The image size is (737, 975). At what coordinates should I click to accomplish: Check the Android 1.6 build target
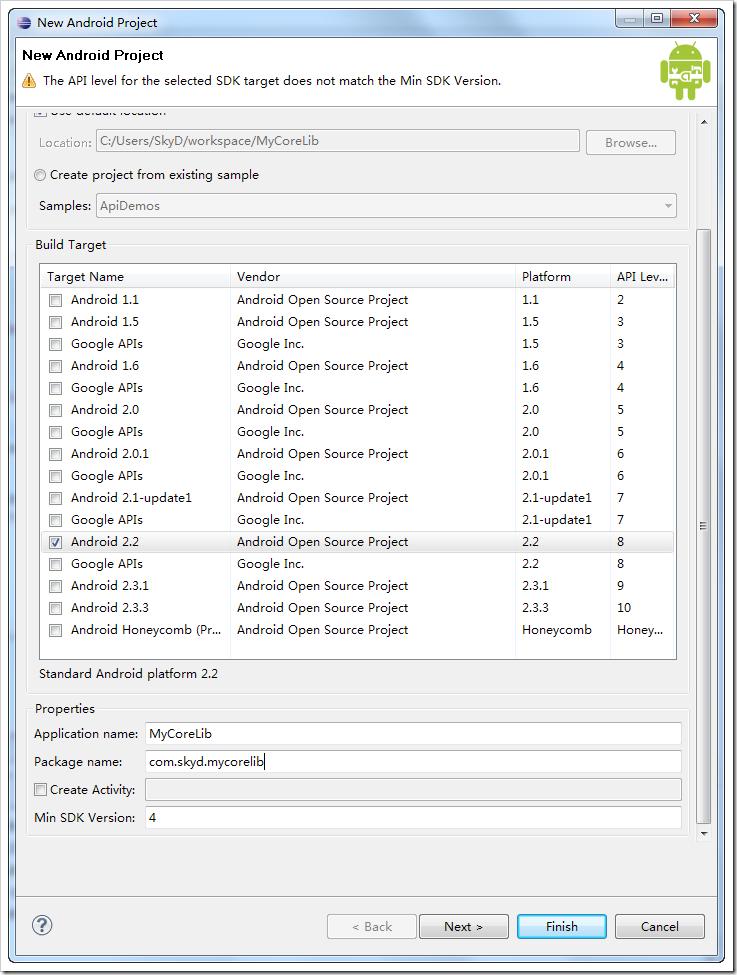pos(56,366)
